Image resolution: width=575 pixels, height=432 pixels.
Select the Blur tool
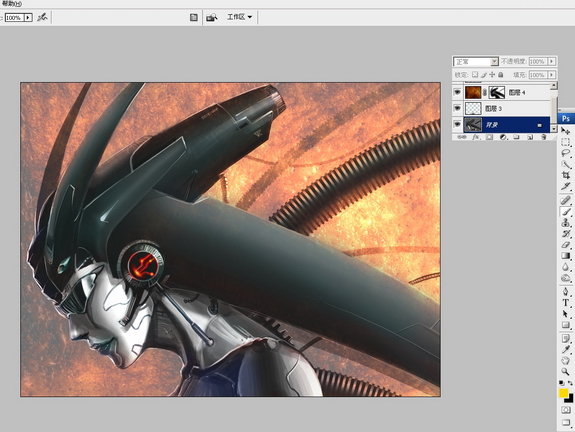click(565, 267)
